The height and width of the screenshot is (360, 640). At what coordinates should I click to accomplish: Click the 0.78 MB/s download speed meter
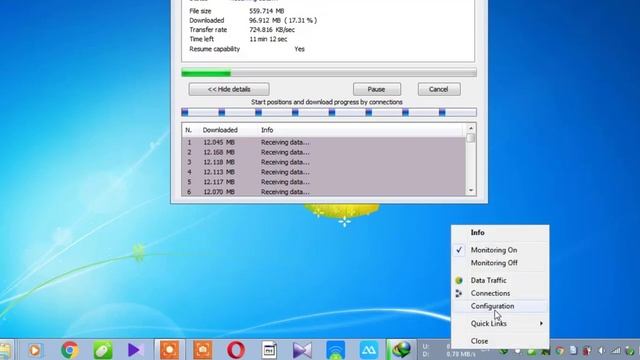(460, 354)
